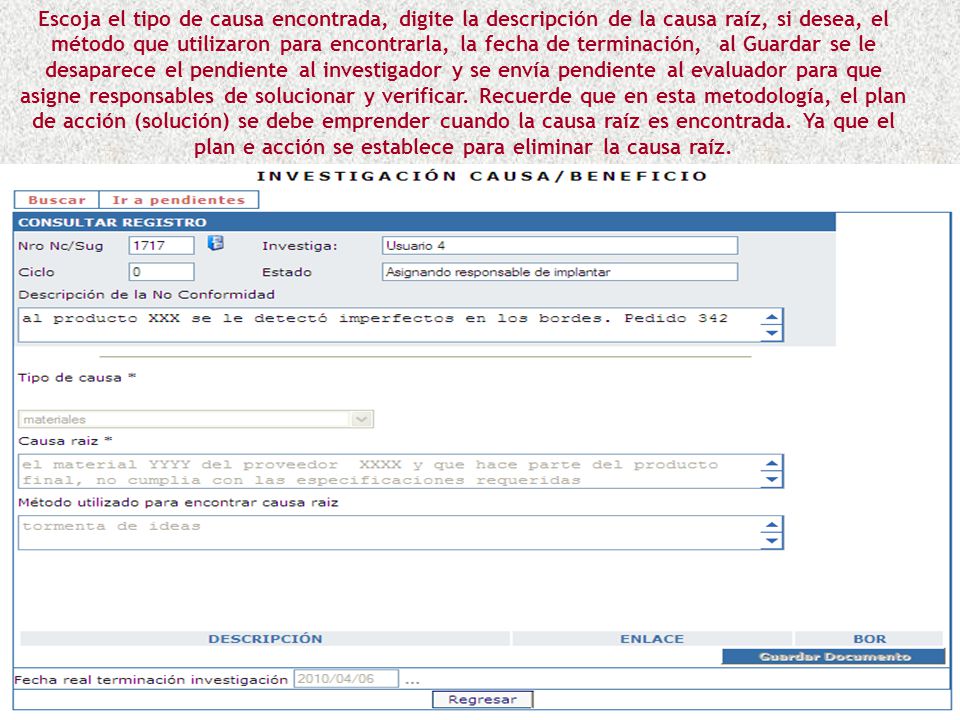
Task: Click up arrow of Método utilizado text area
Action: 772,525
